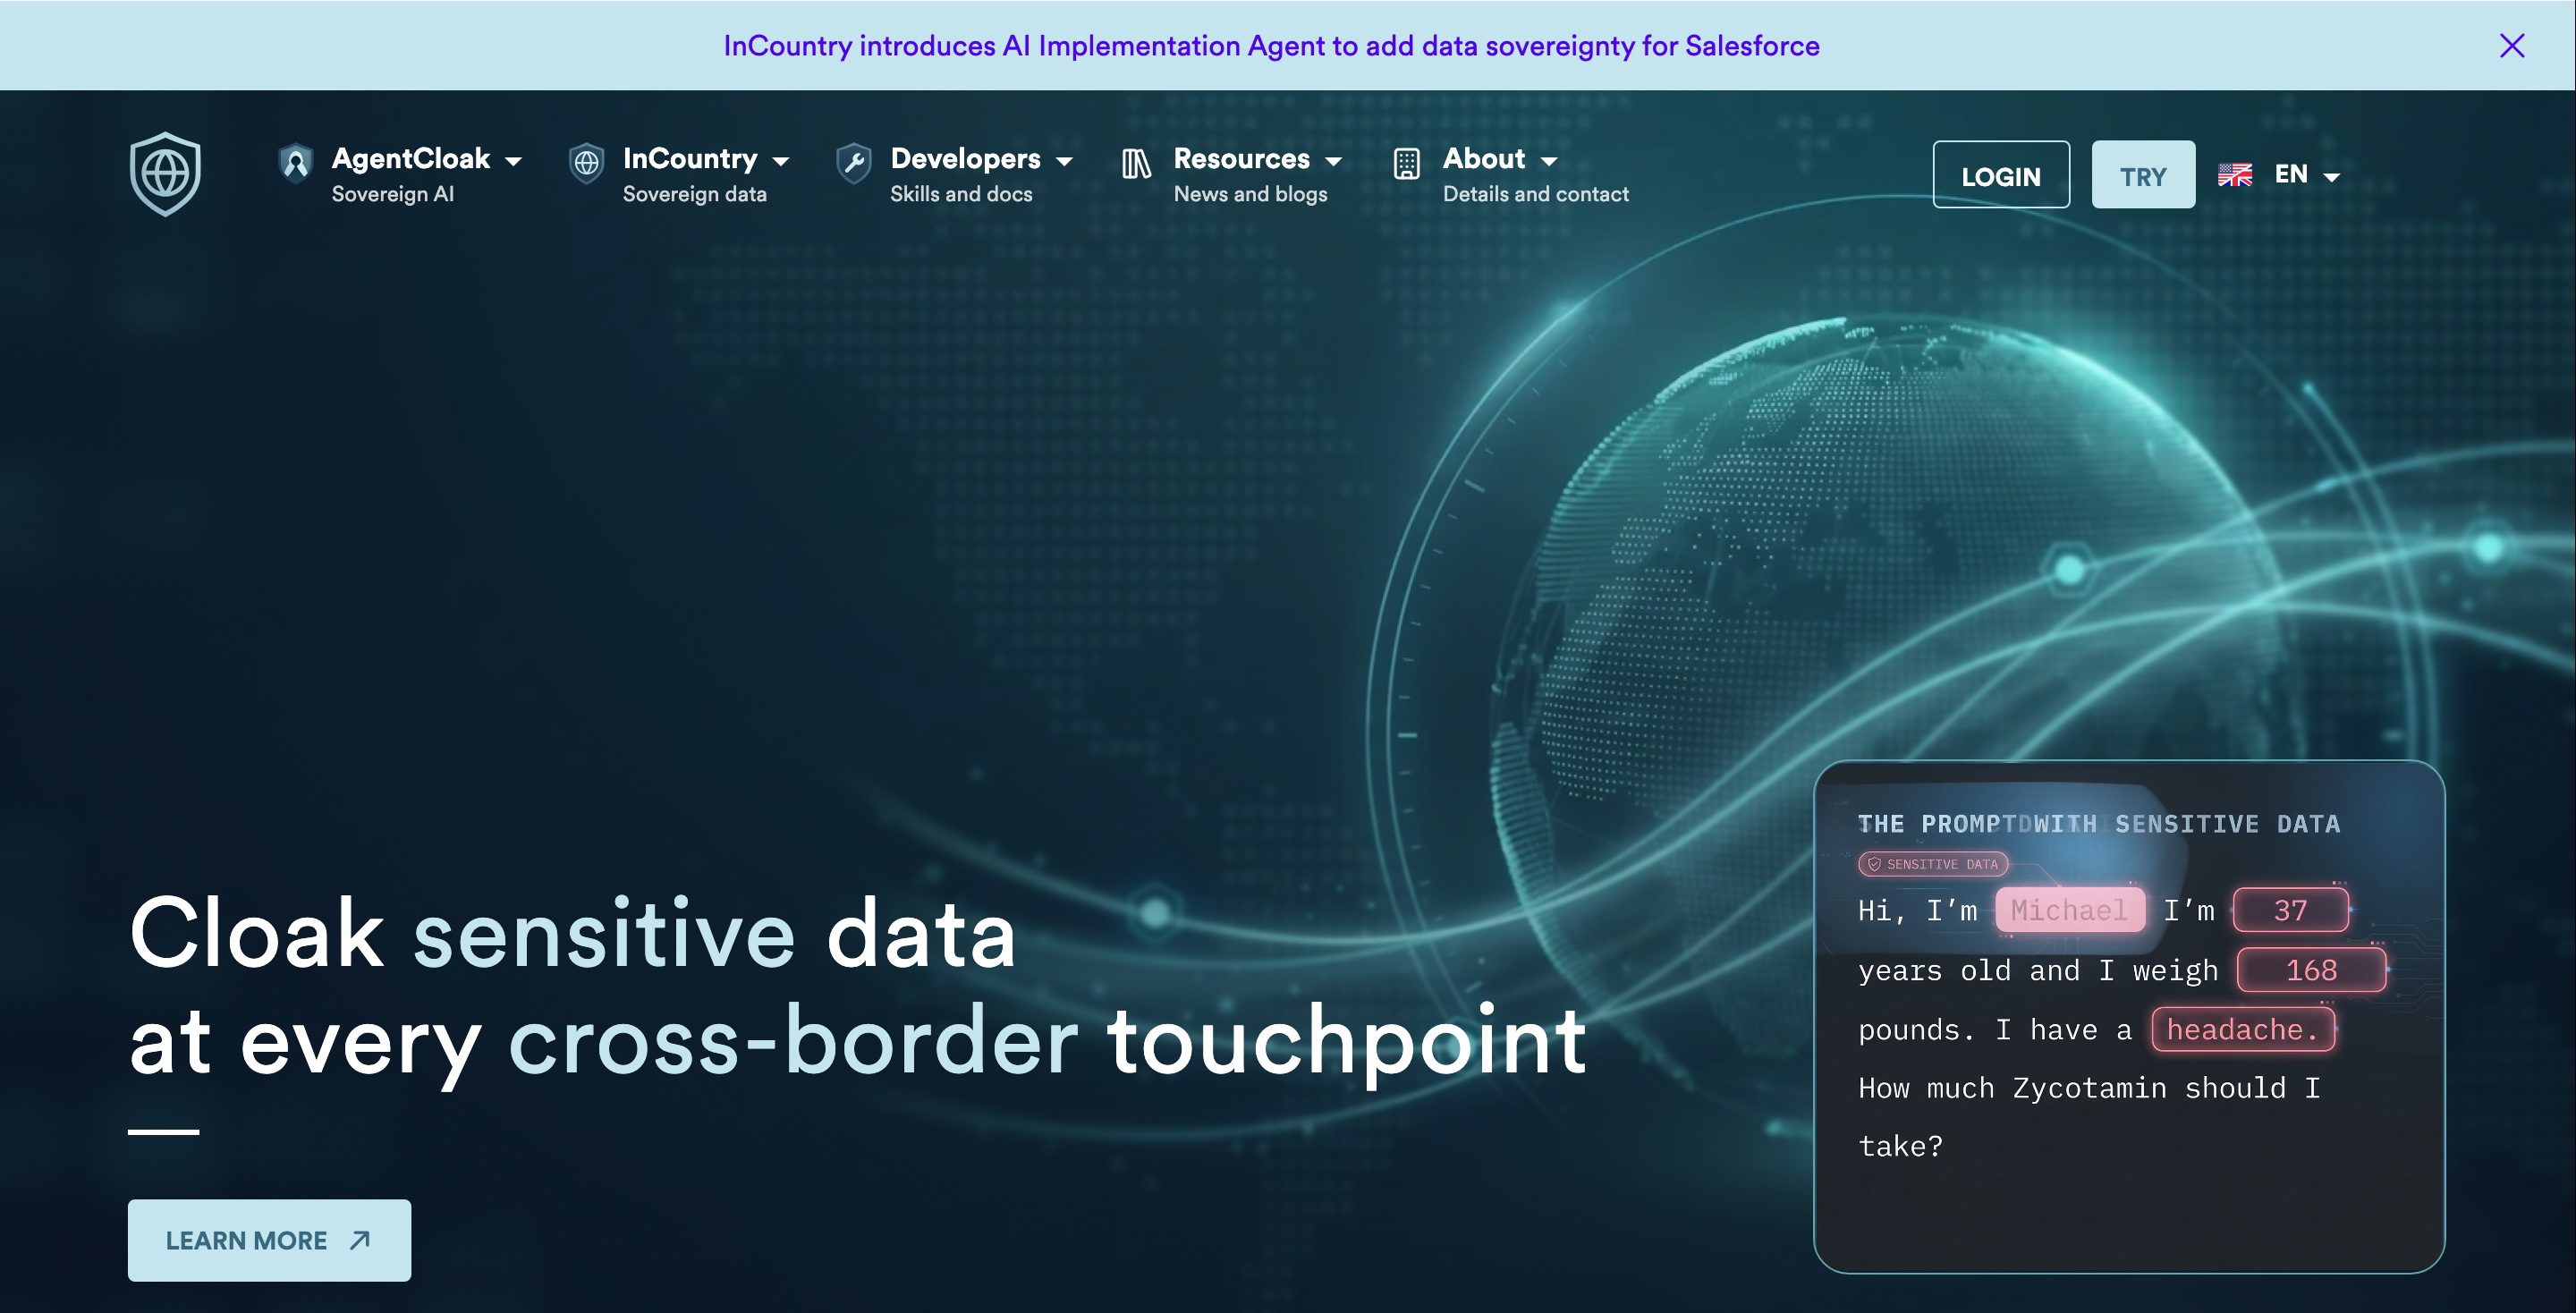Click the 'THE PROMPT WITH SENSITIVE DATA' heading

pyautogui.click(x=2098, y=824)
